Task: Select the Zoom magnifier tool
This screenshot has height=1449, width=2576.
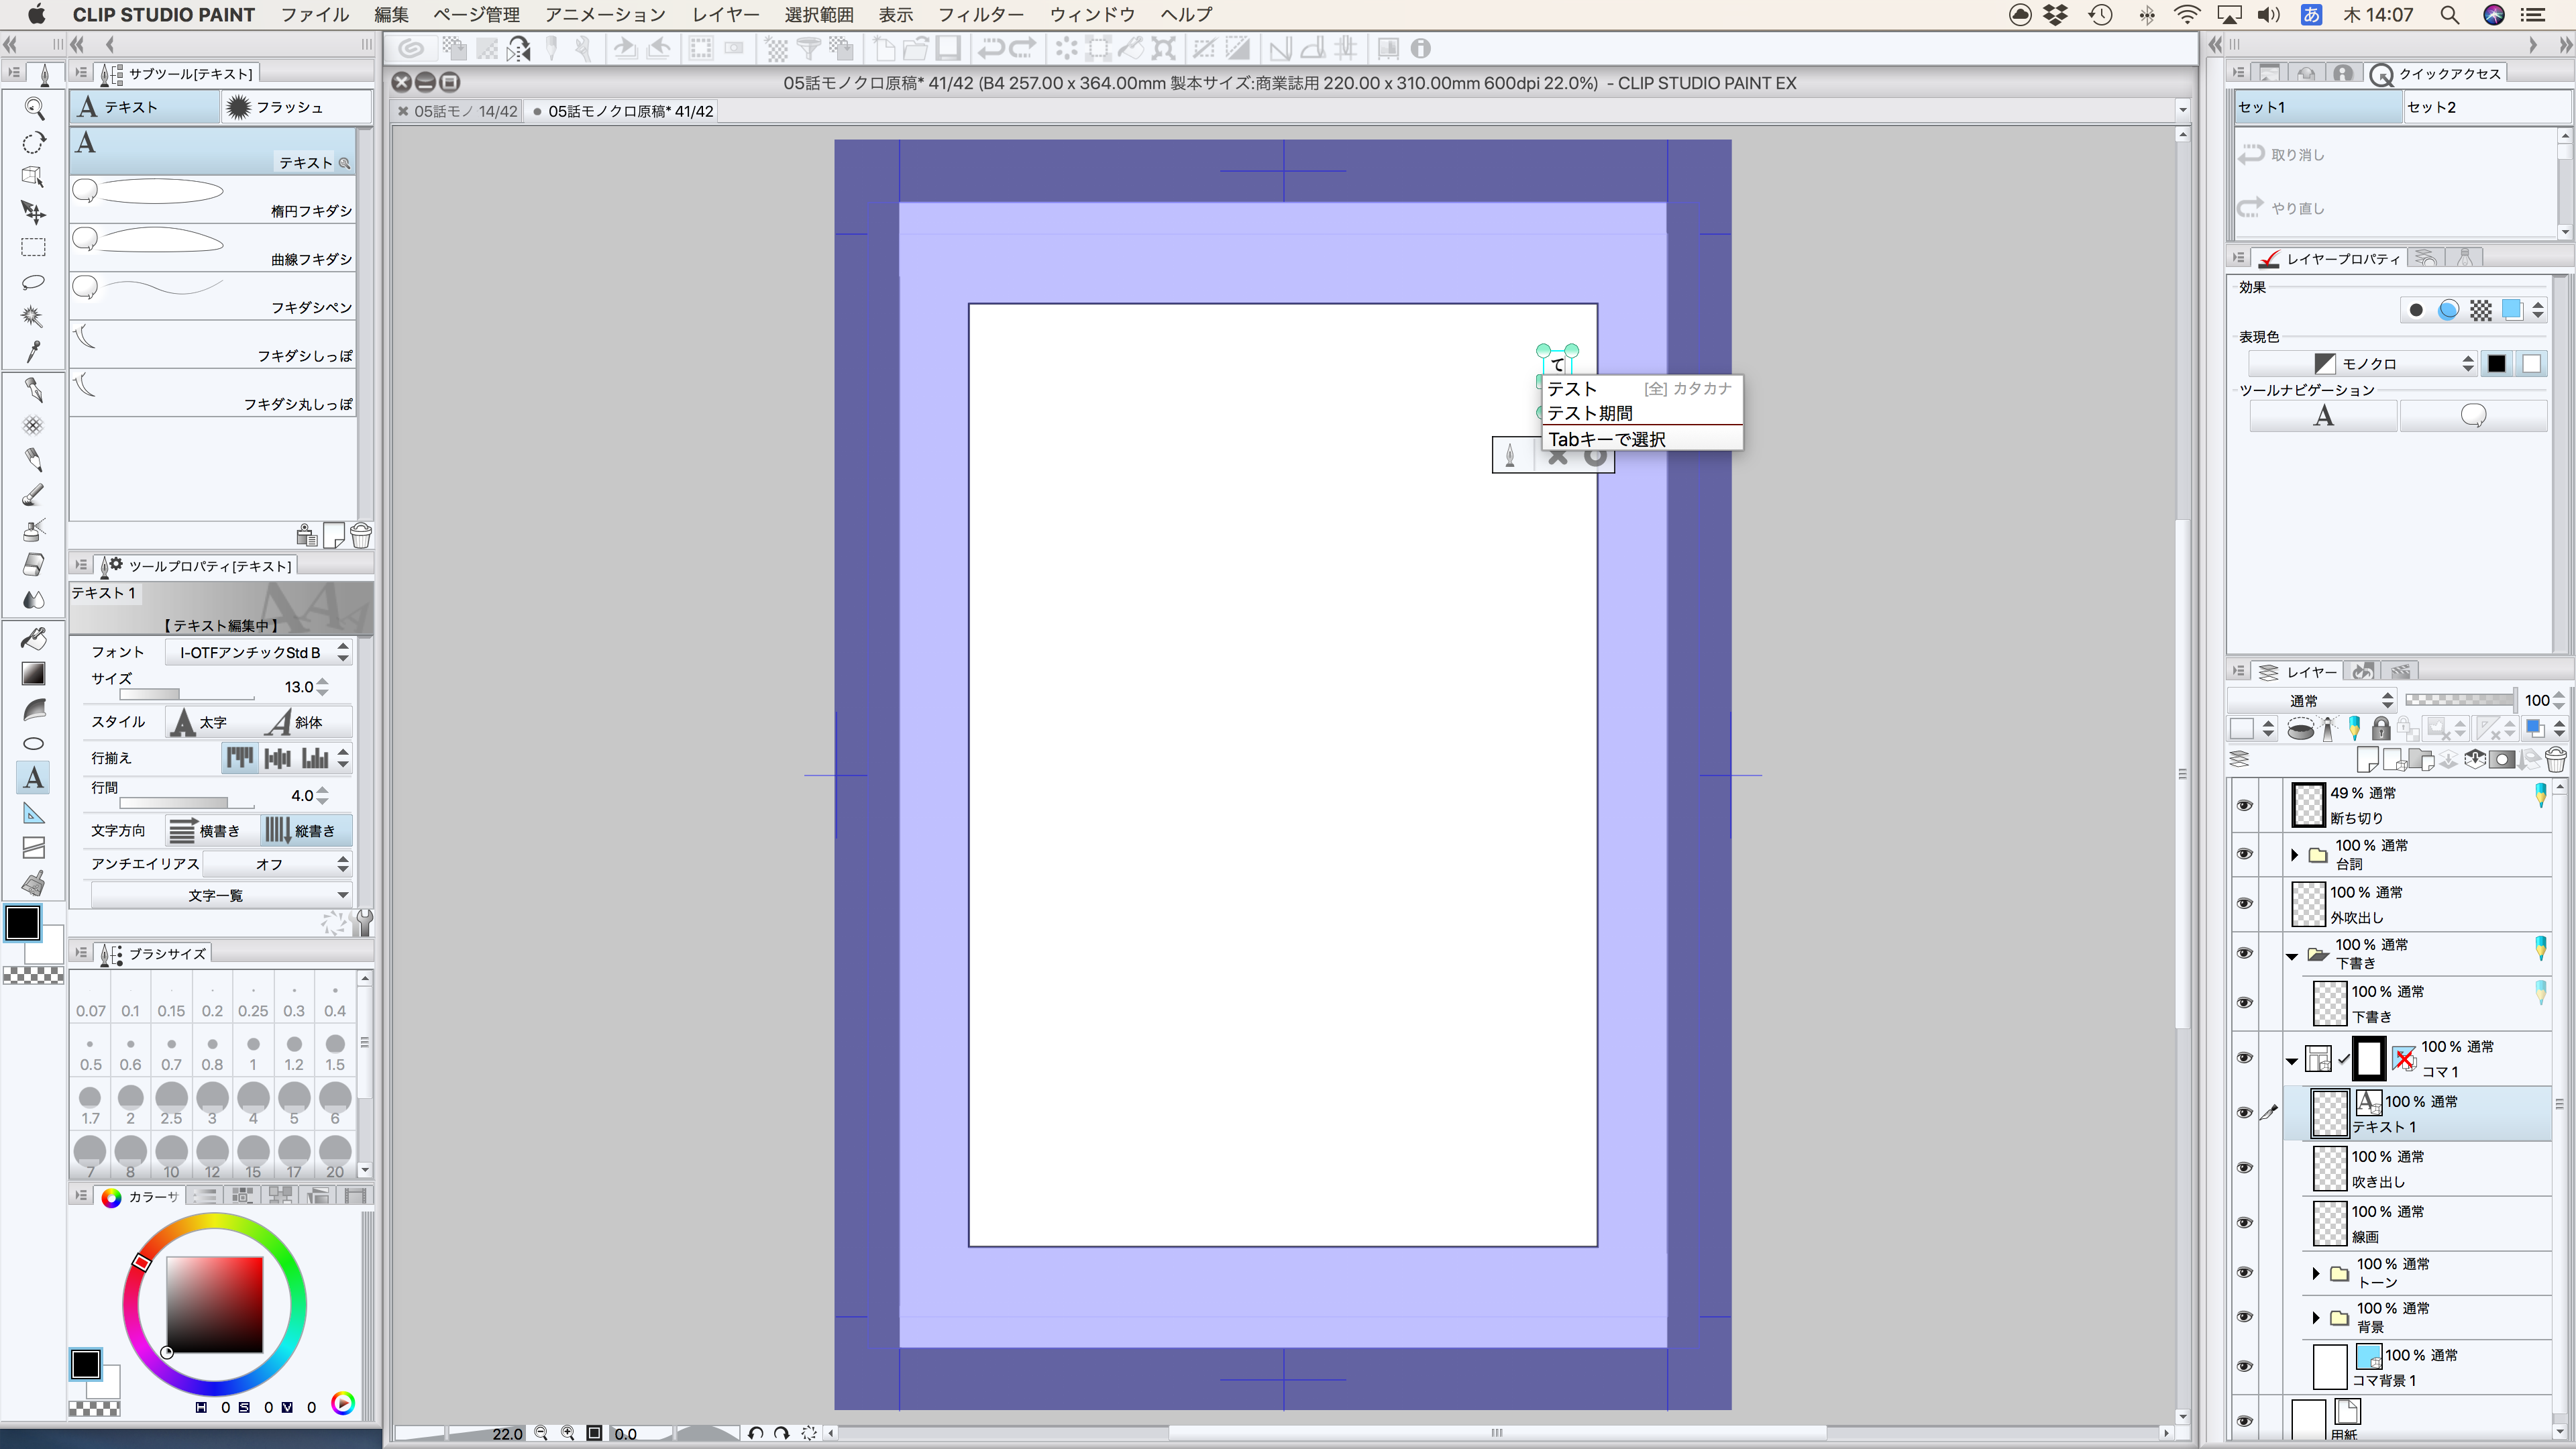Action: click(x=33, y=108)
